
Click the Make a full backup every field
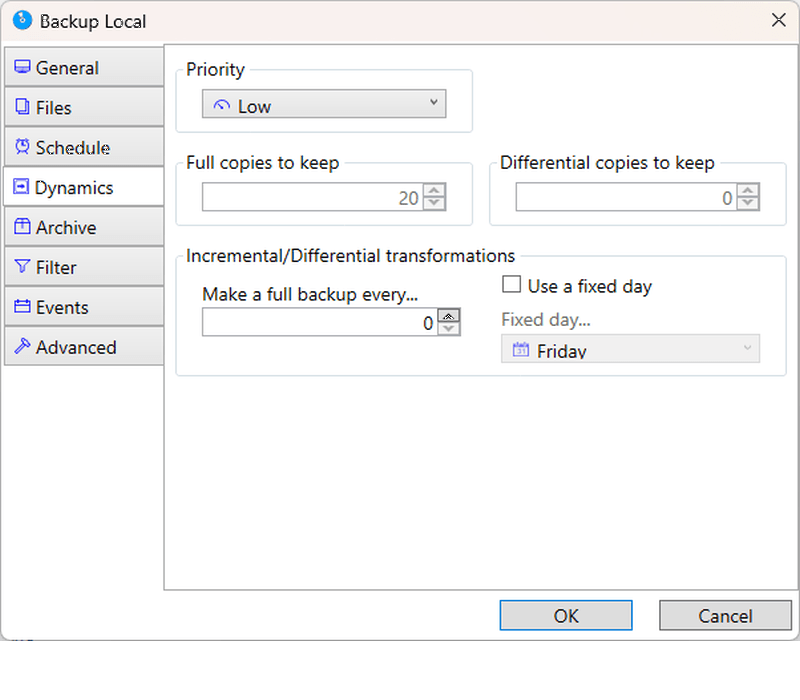(320, 322)
